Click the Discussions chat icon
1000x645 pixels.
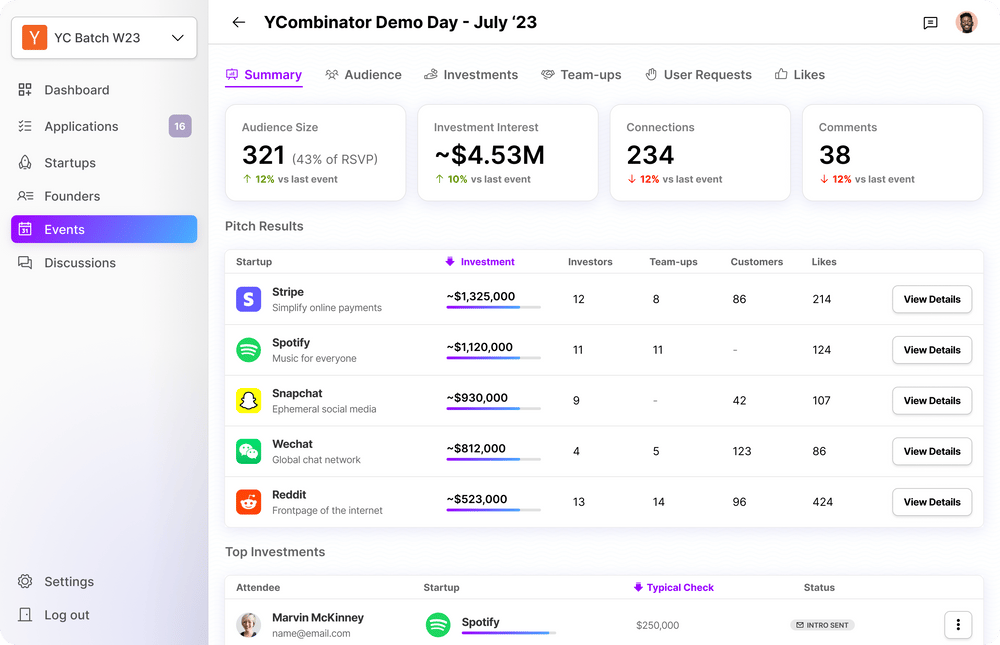25,263
